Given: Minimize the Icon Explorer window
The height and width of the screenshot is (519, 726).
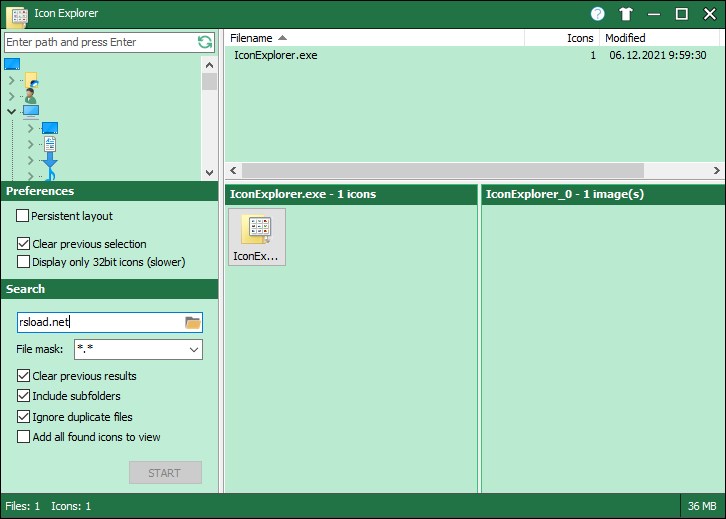Looking at the screenshot, I should click(654, 14).
